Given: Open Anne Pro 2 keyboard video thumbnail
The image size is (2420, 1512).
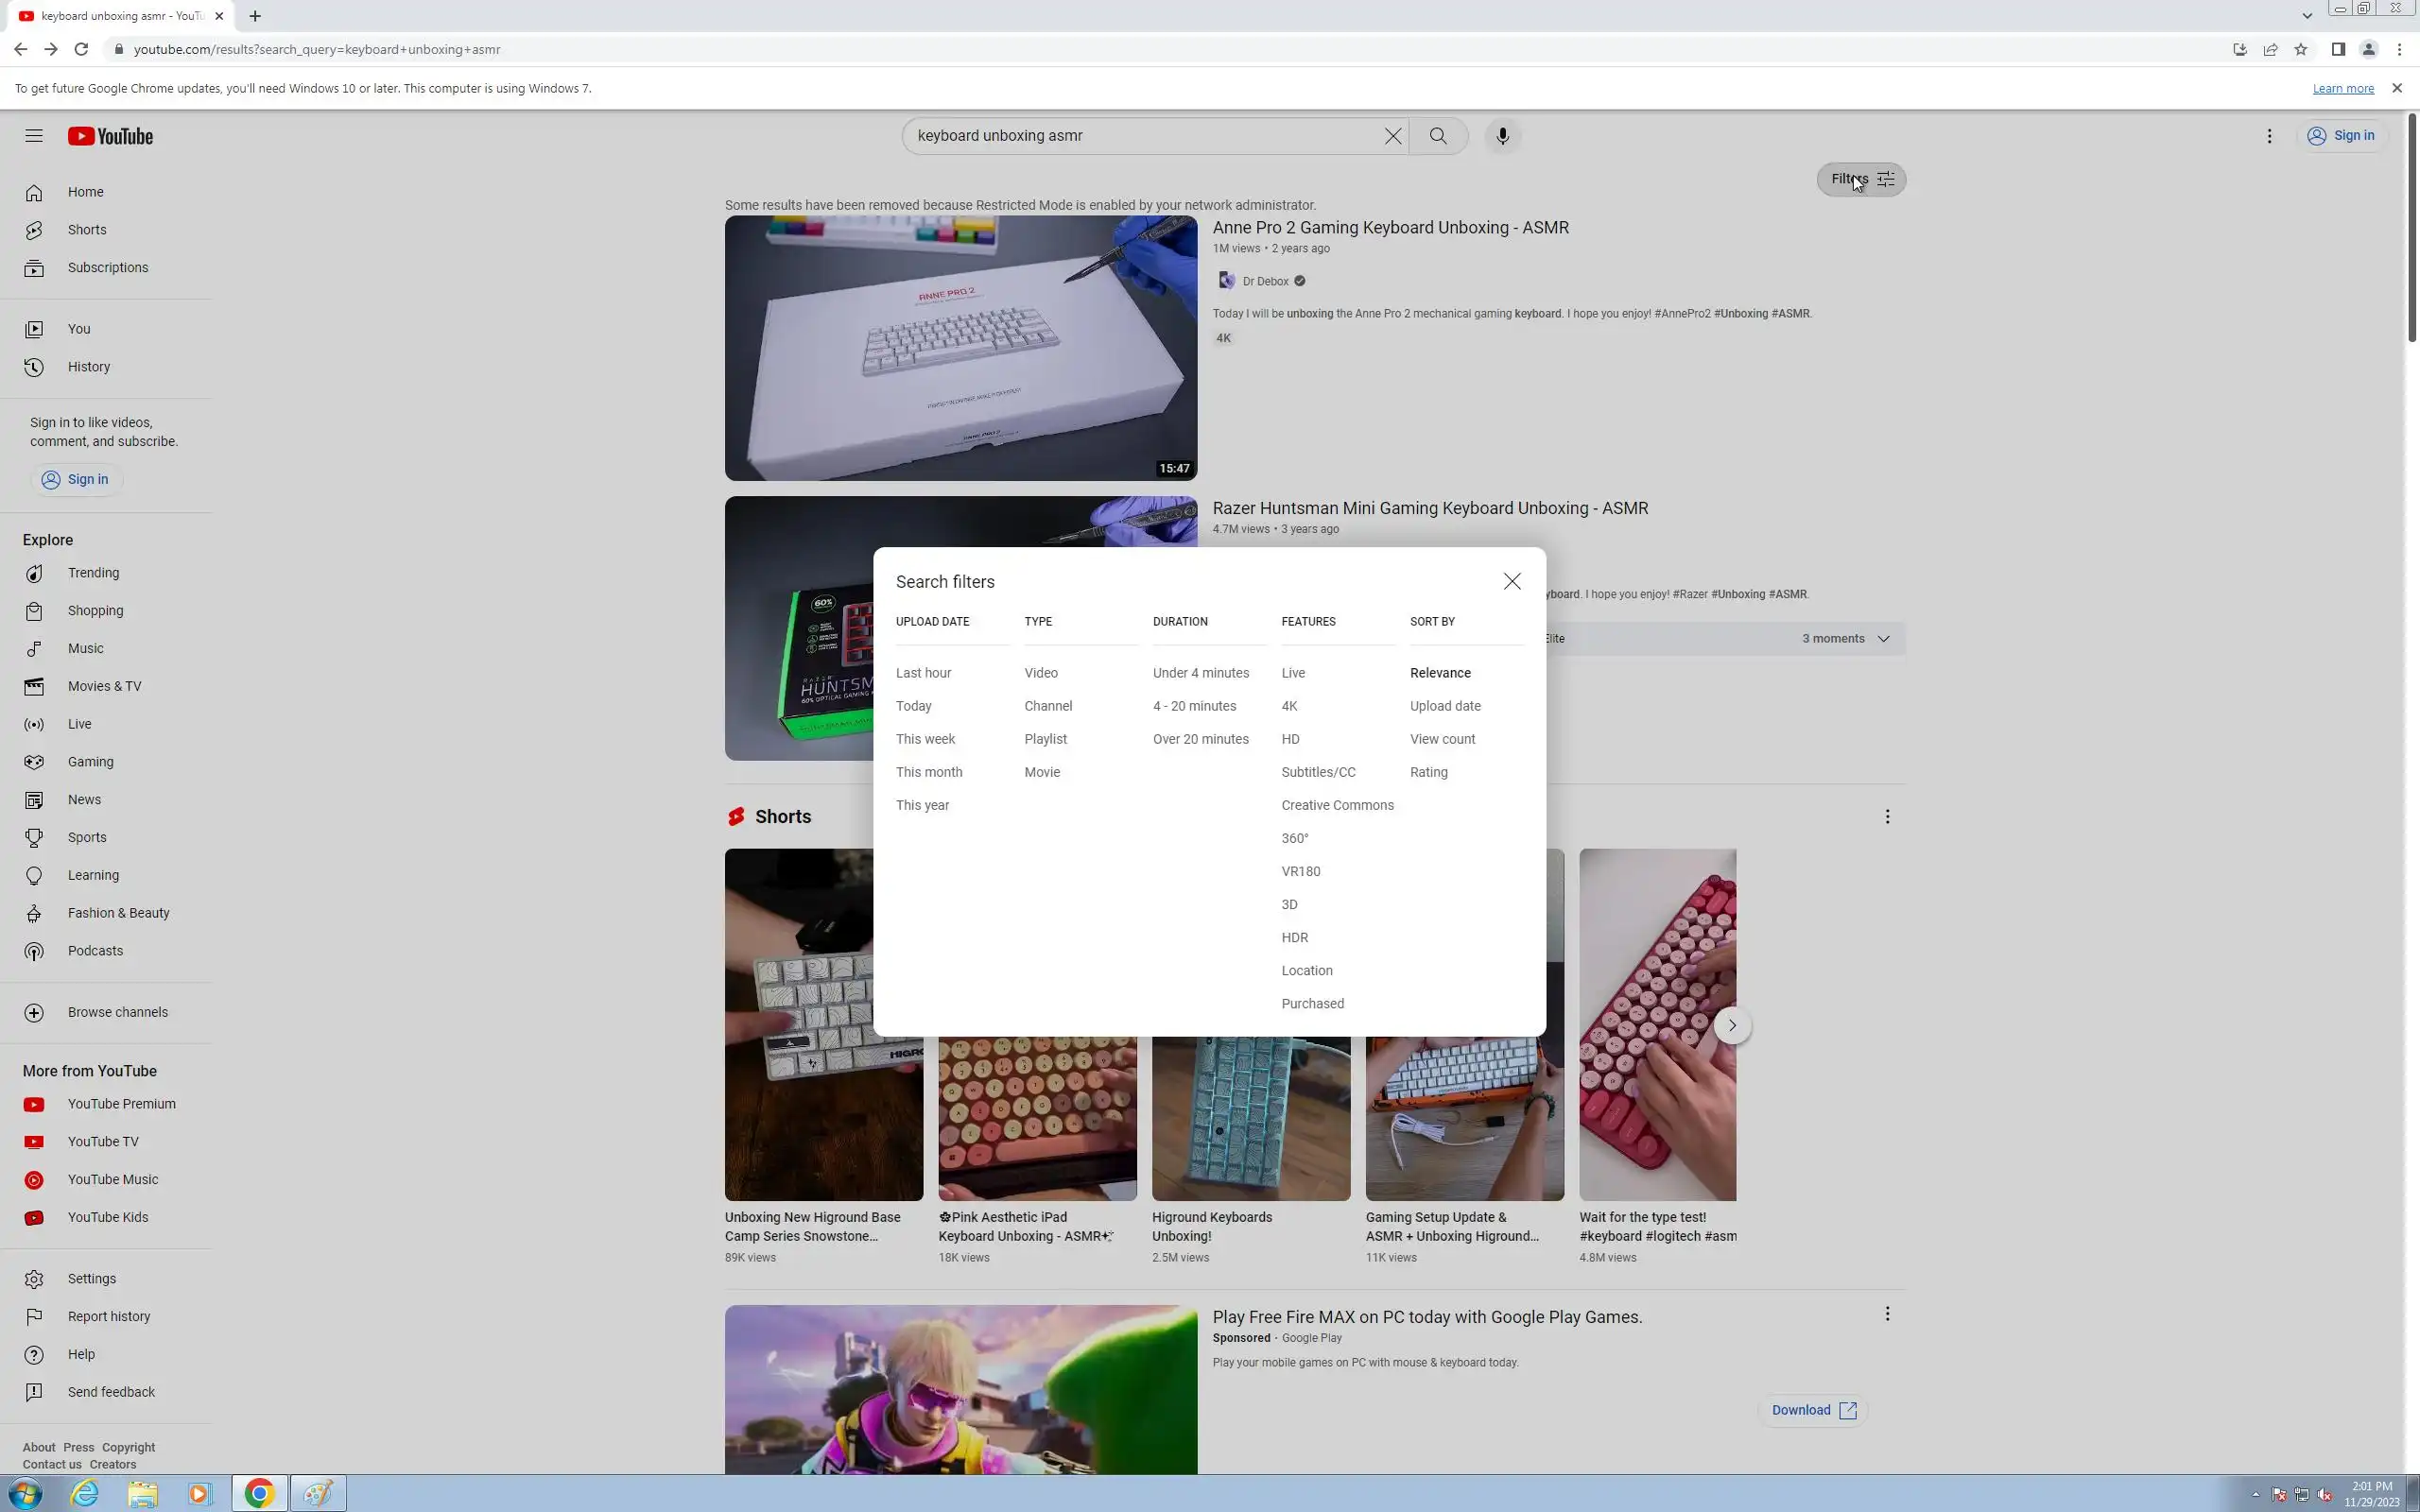Looking at the screenshot, I should [960, 348].
